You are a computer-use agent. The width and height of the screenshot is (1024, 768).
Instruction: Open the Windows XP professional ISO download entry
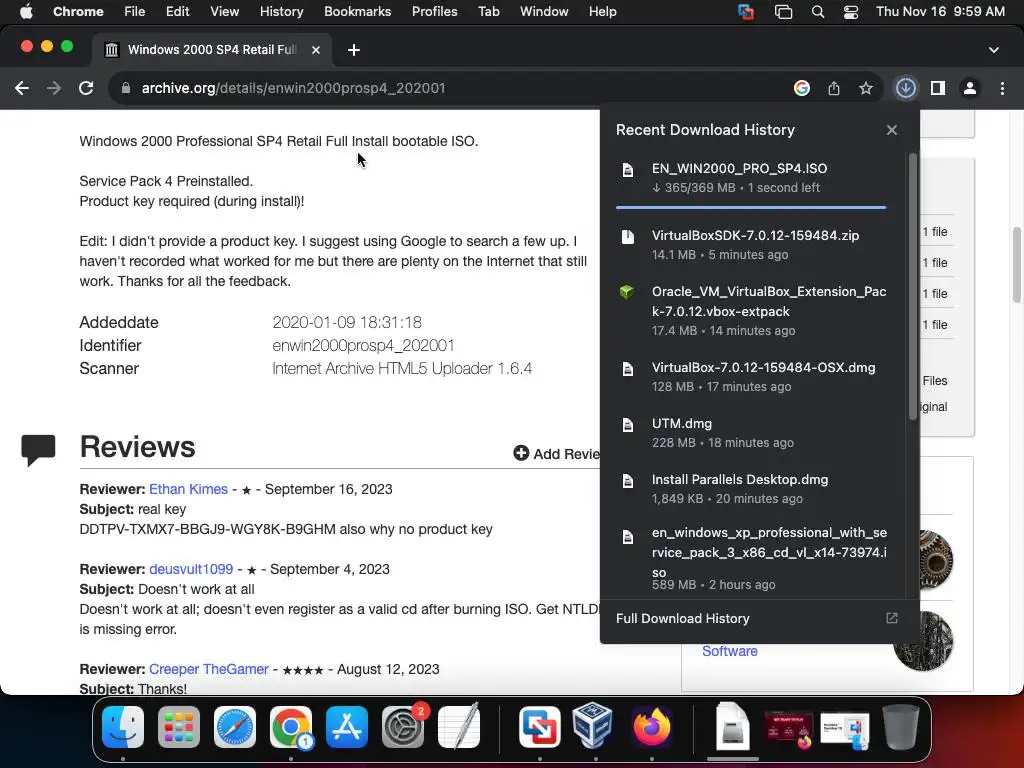tap(750, 558)
